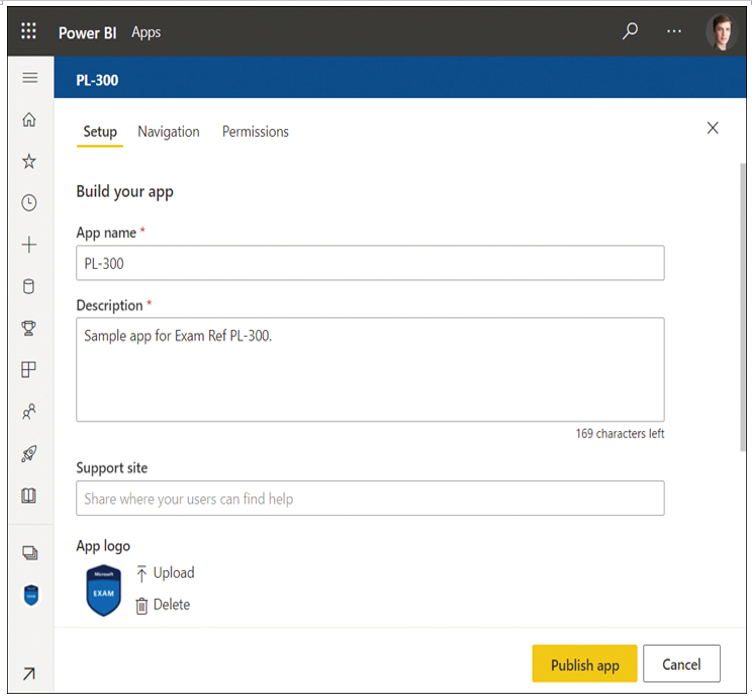
Task: Delete the app logo
Action: [163, 605]
